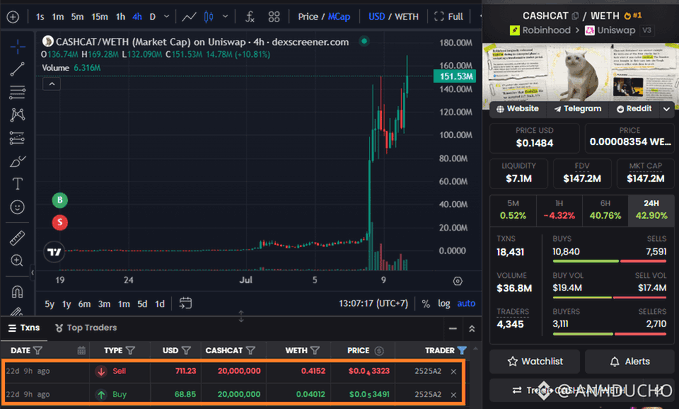The width and height of the screenshot is (679, 409).
Task: Open the Alerts button
Action: point(630,362)
